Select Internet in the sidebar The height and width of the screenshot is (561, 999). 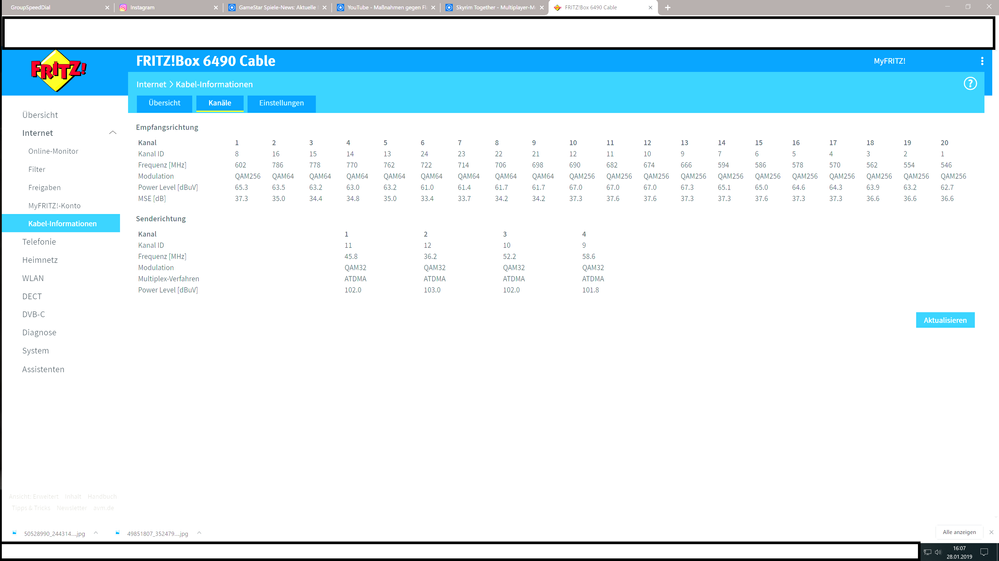tap(38, 133)
